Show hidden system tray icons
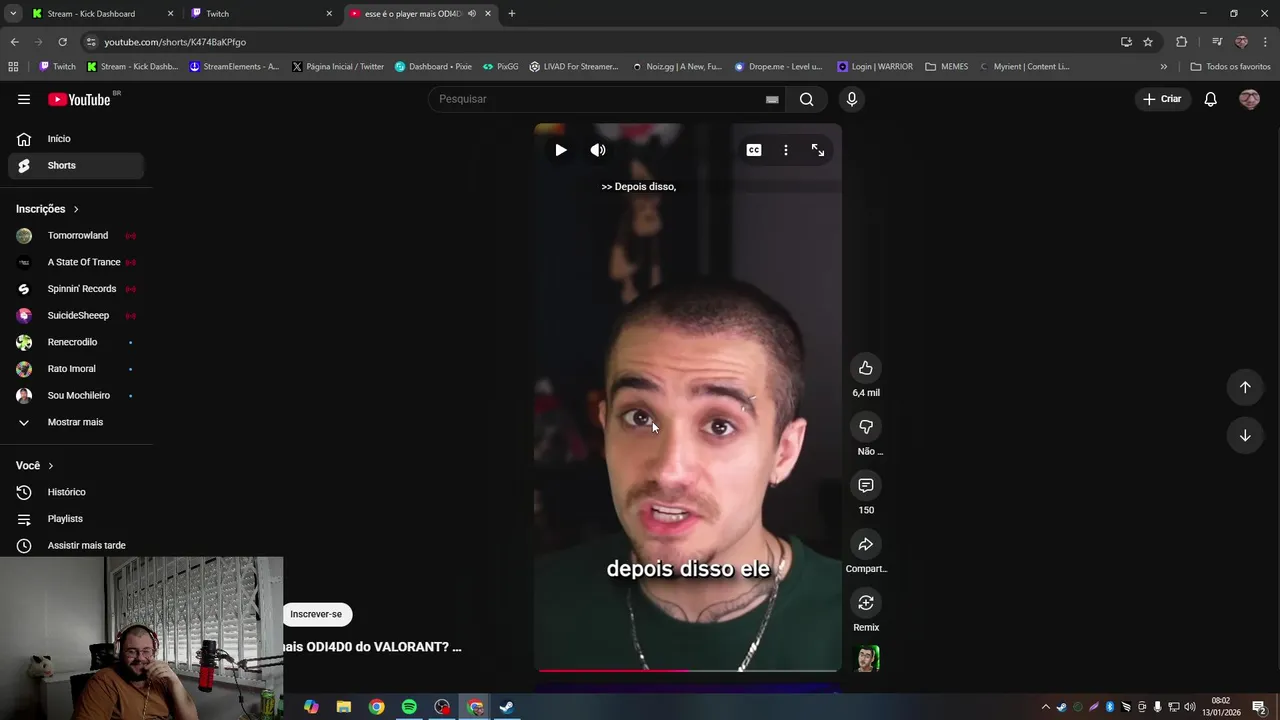The image size is (1280, 720). click(x=1046, y=707)
